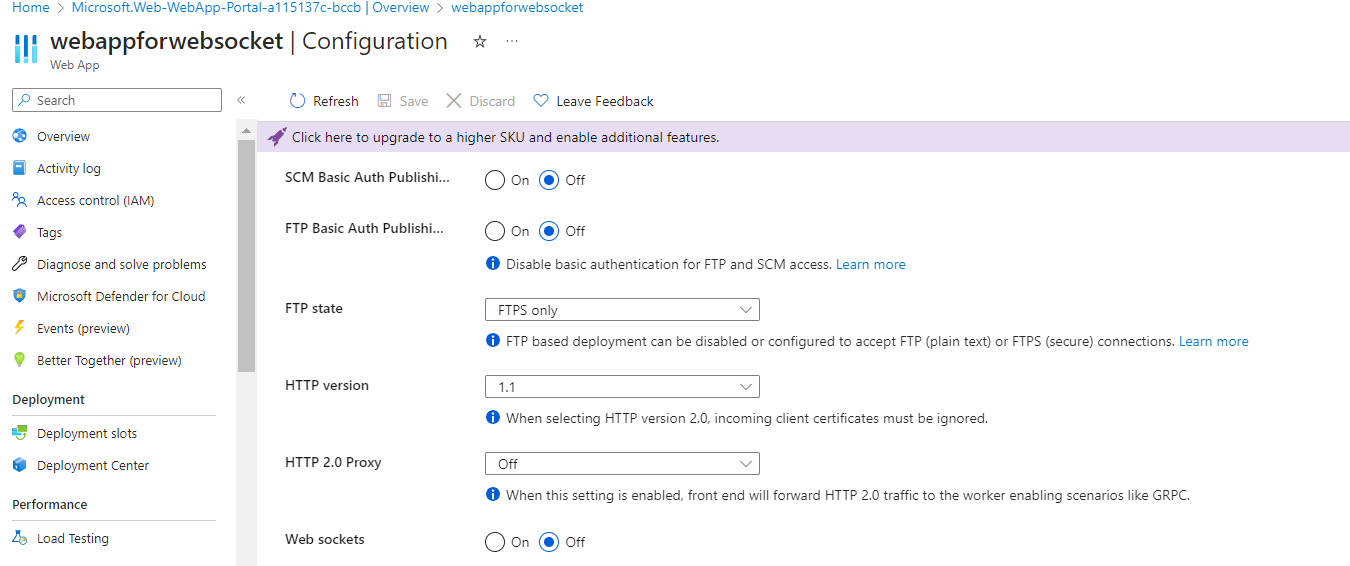Screen dimensions: 1350x566
Task: Click Leave Feedback button
Action: click(593, 101)
